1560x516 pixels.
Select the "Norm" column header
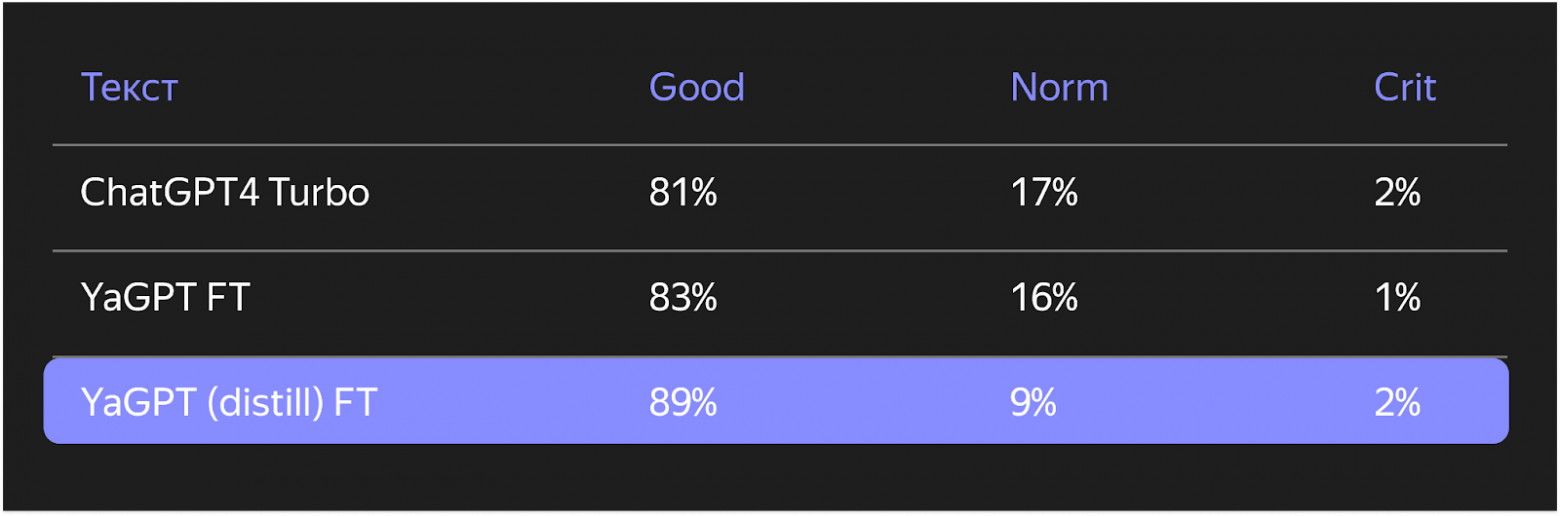[1059, 88]
